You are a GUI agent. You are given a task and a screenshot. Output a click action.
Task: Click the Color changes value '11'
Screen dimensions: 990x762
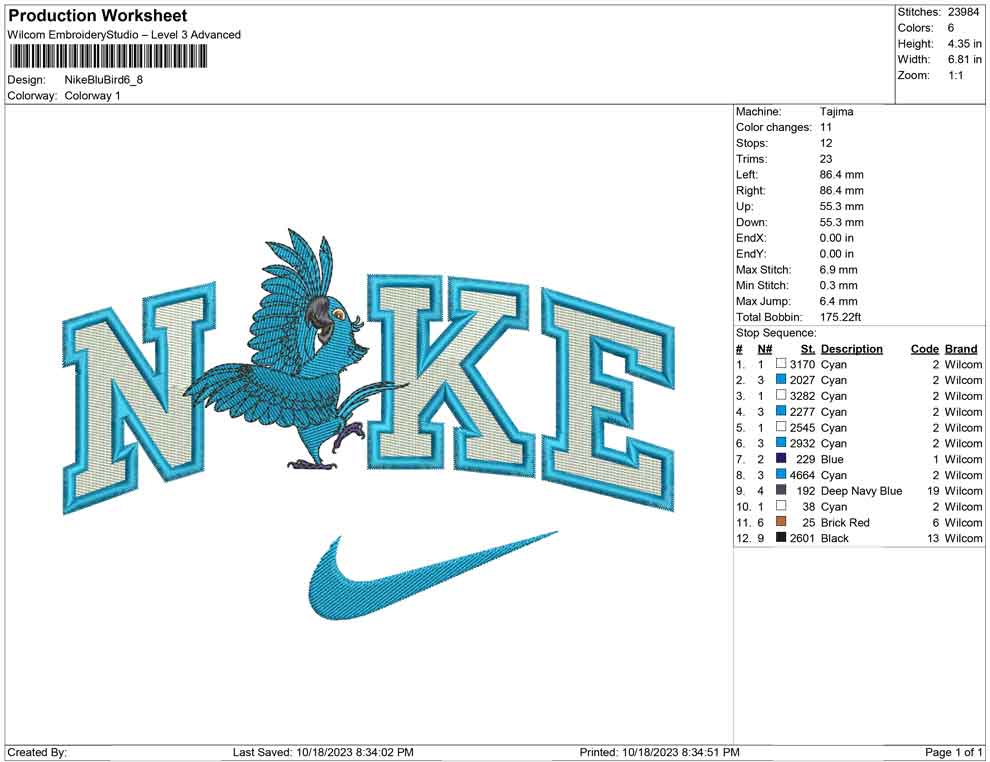[x=826, y=128]
